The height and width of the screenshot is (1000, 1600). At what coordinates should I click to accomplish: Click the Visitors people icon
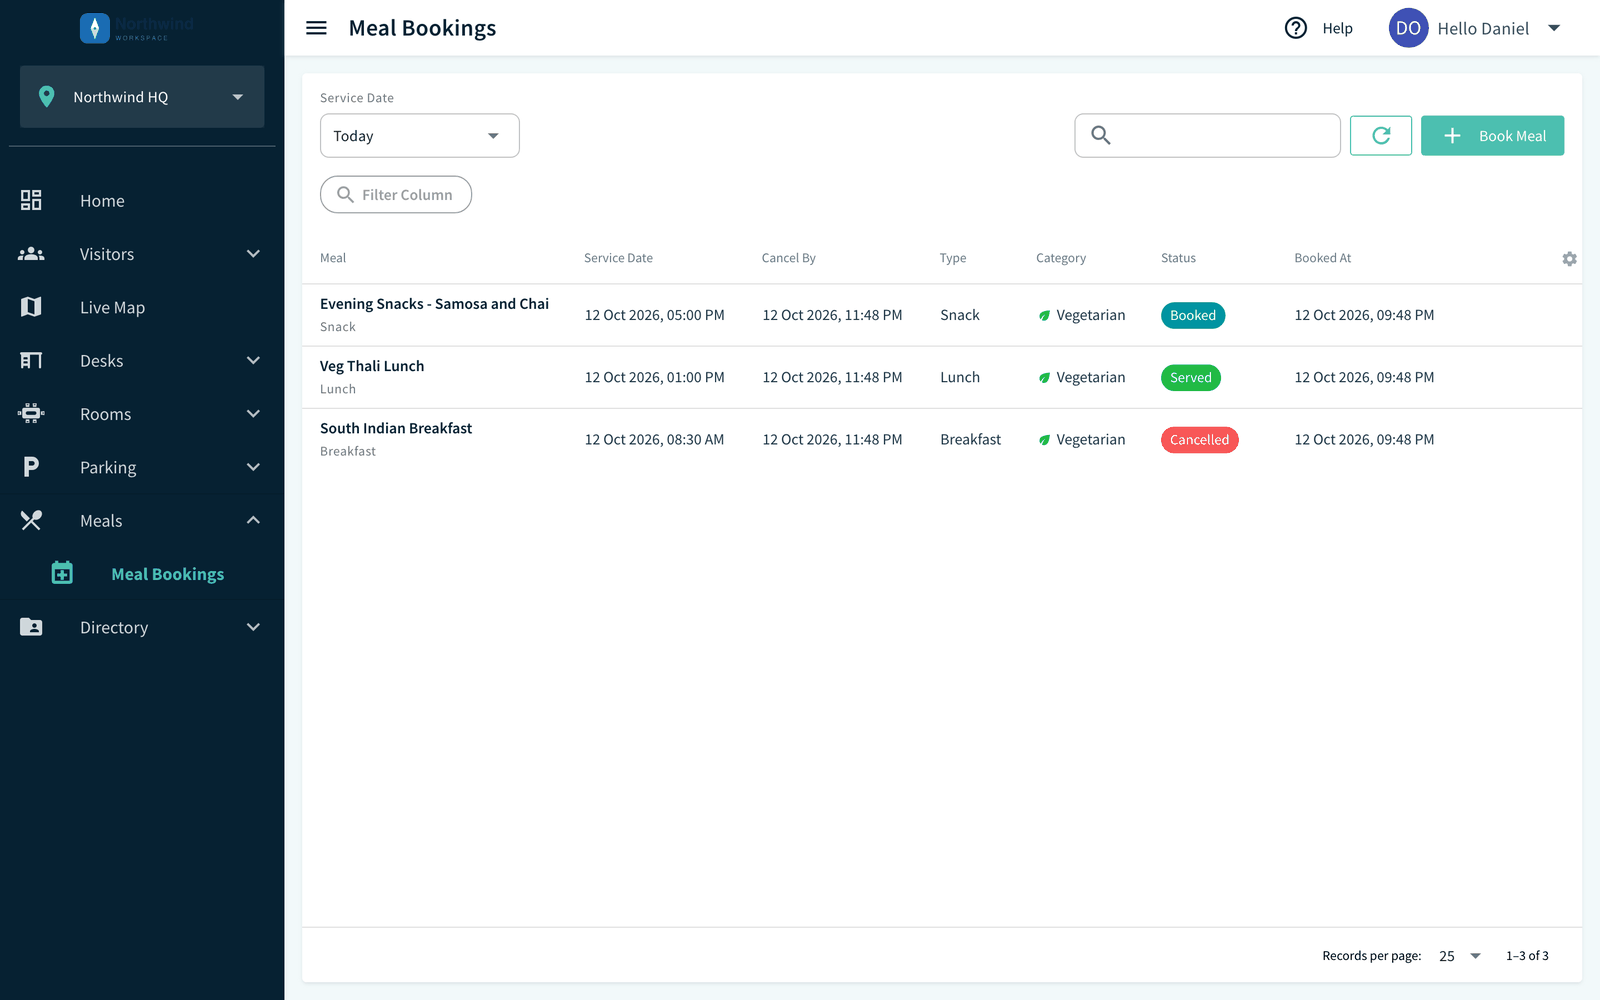point(31,254)
